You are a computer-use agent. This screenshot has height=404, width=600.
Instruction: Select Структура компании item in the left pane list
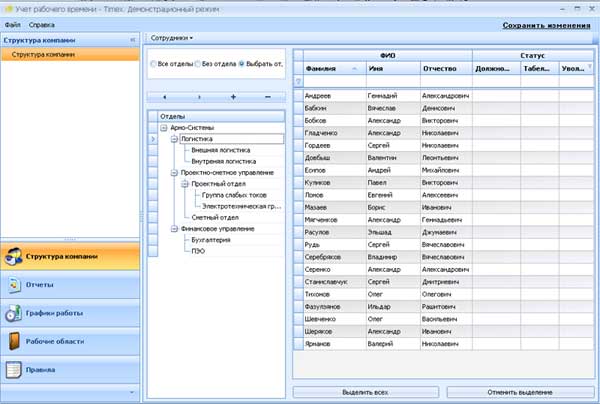click(x=70, y=54)
